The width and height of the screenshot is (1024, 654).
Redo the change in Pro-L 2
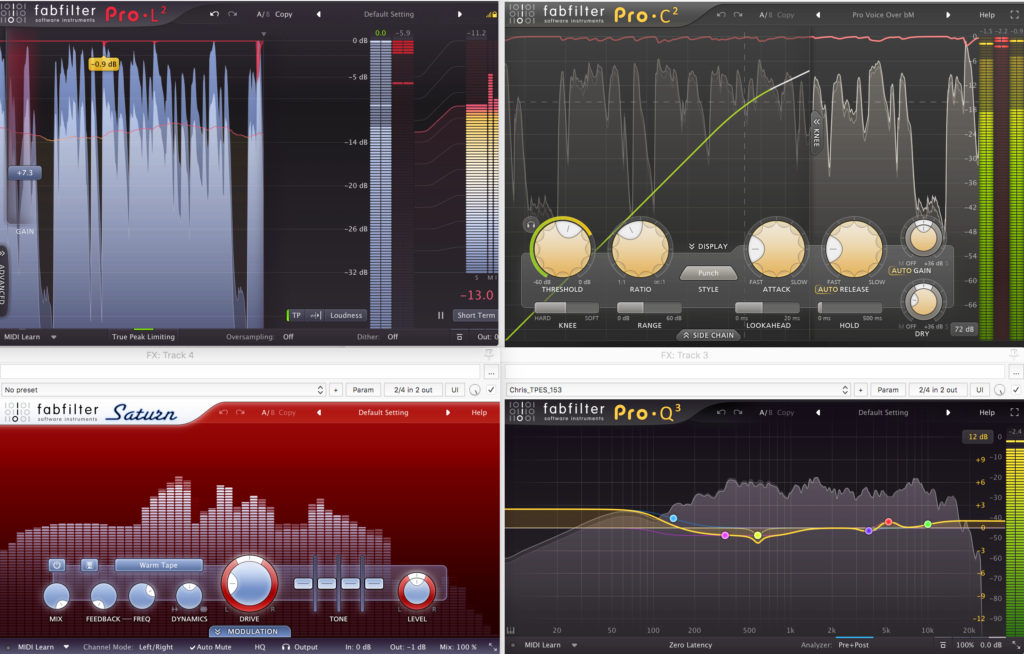click(232, 14)
